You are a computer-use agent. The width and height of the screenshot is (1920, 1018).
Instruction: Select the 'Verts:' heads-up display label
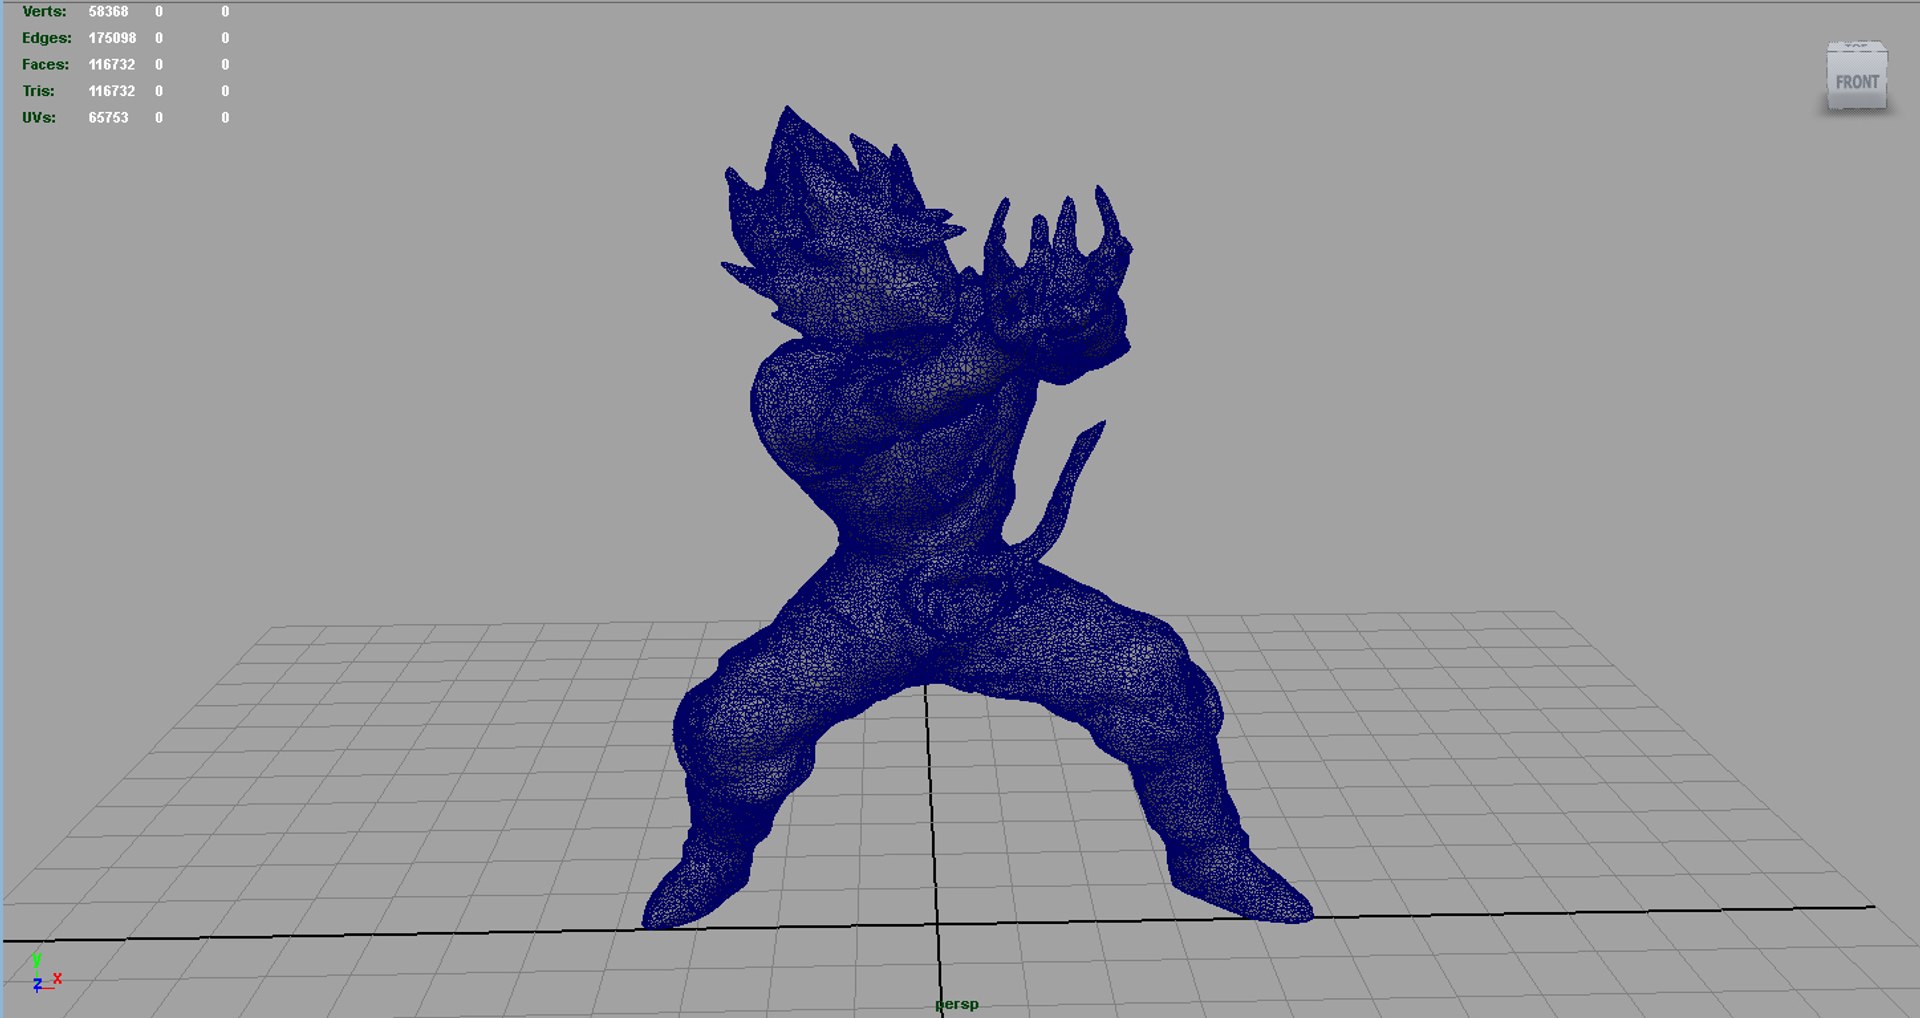pyautogui.click(x=44, y=12)
